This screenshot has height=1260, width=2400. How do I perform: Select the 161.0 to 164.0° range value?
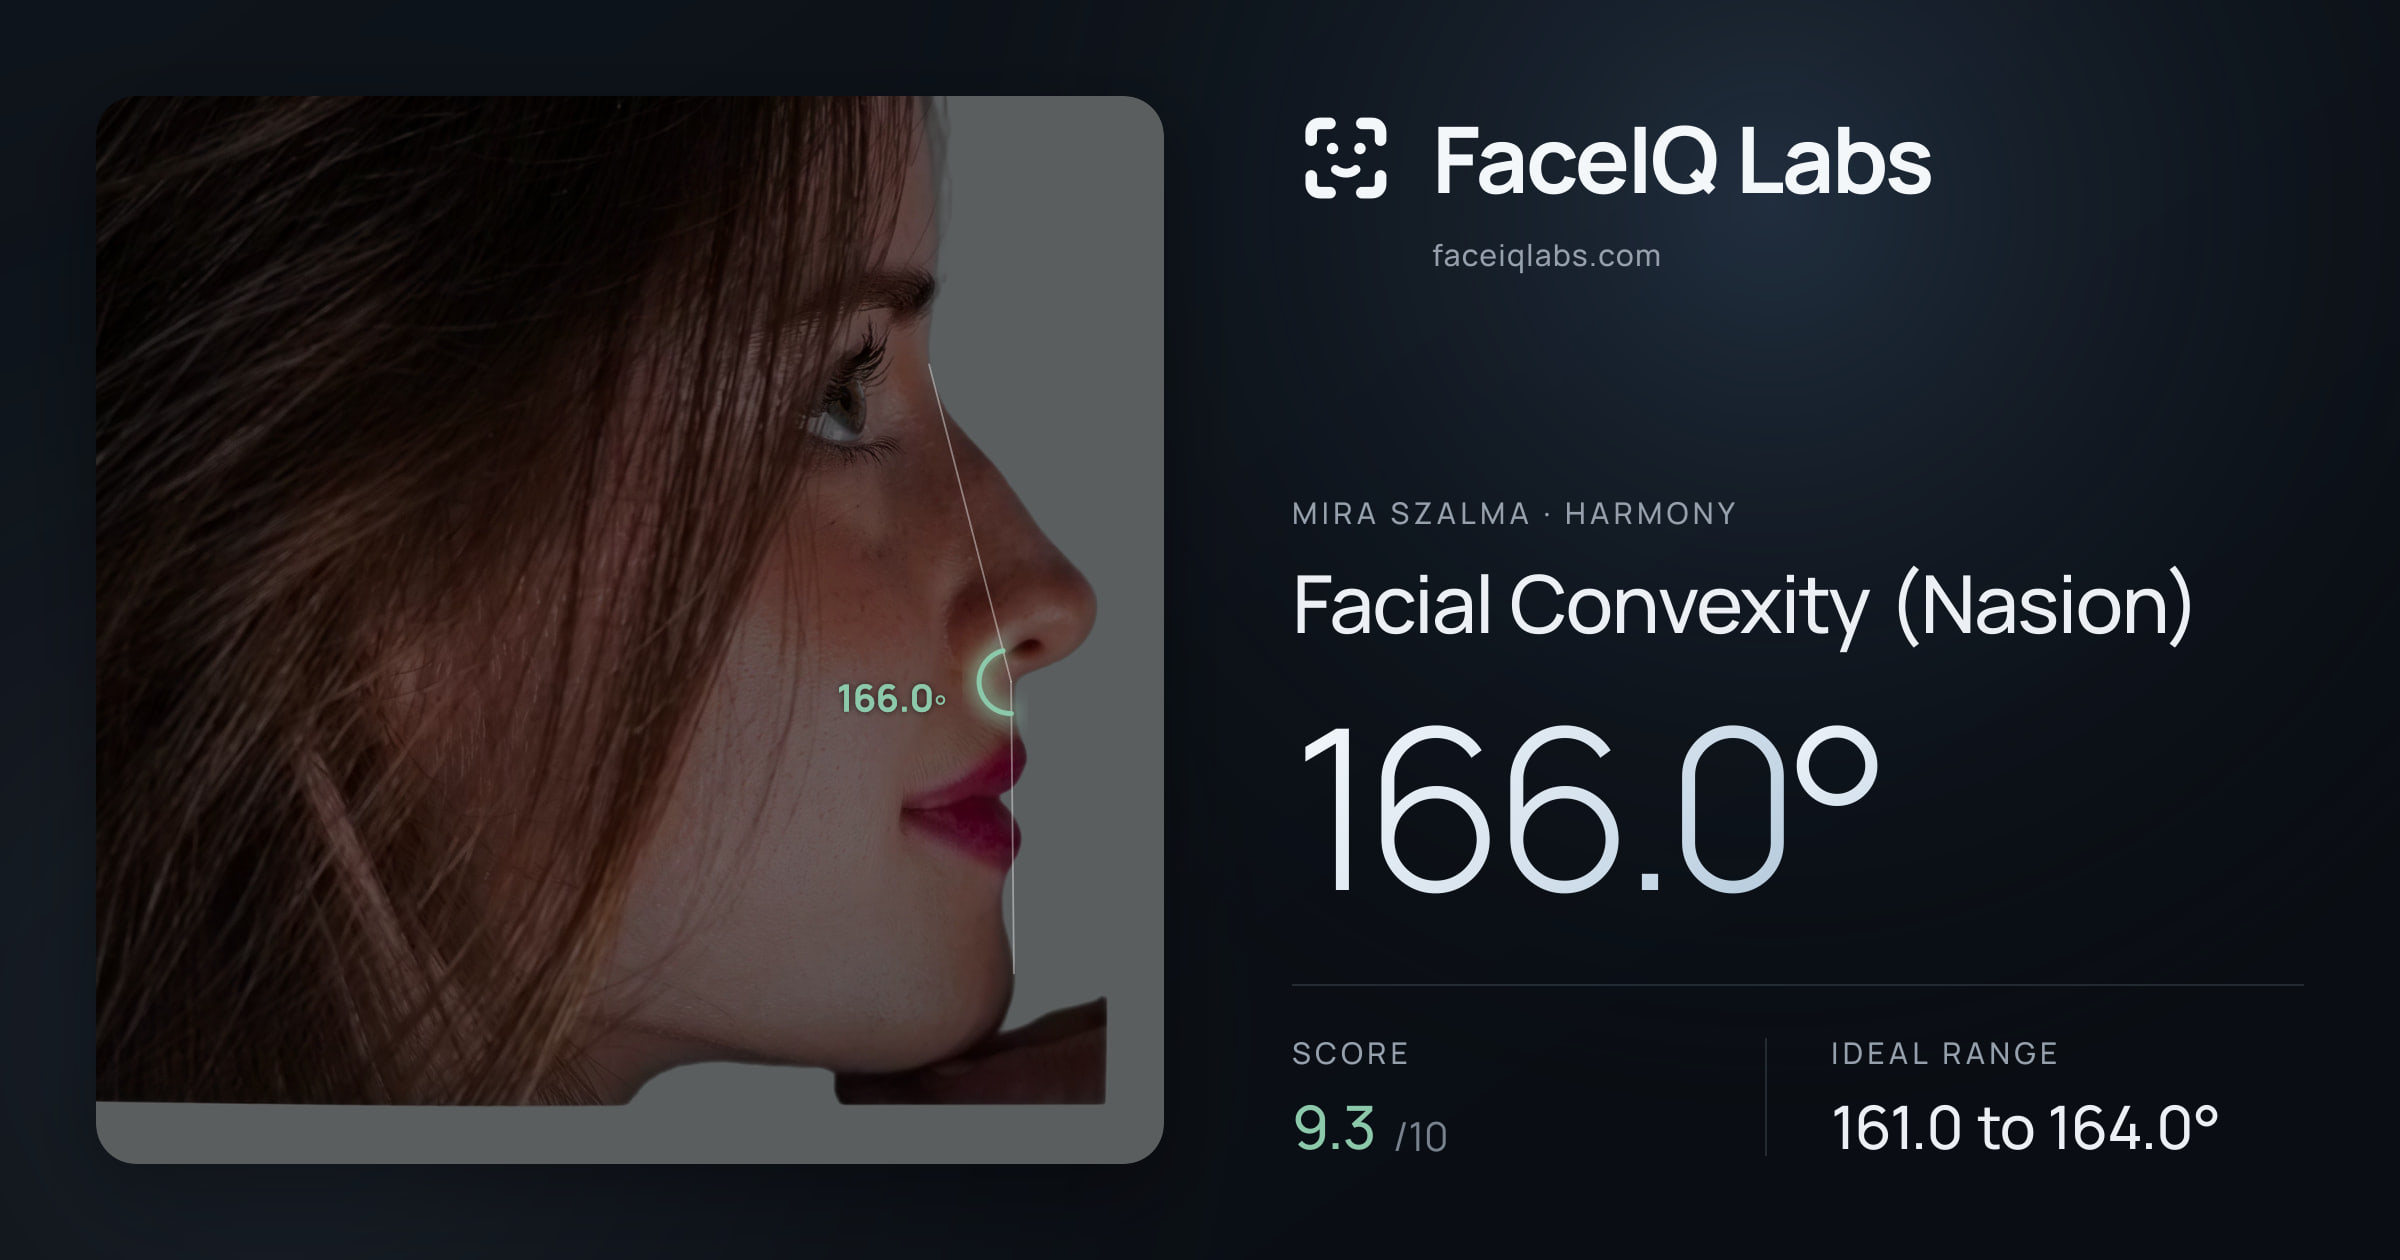tap(2025, 1128)
